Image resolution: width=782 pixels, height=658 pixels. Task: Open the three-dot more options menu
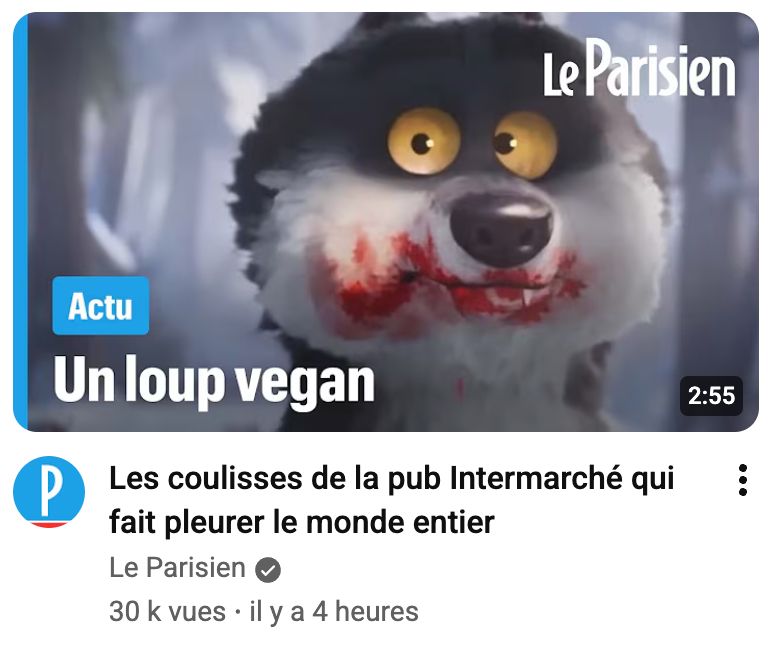742,479
